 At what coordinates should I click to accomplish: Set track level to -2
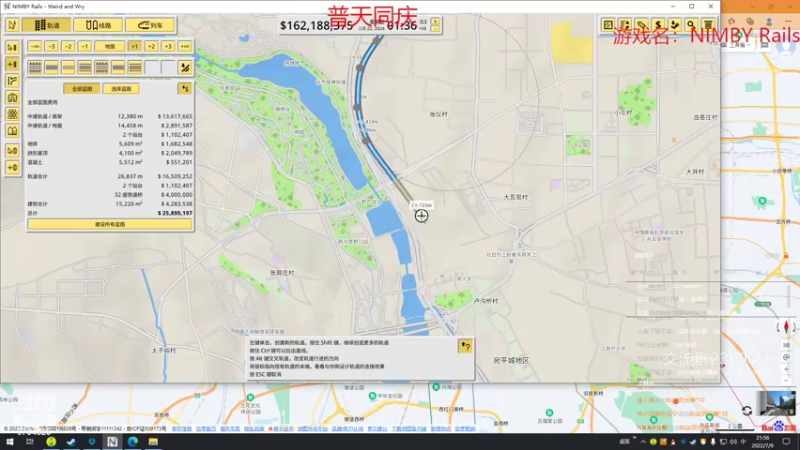[x=68, y=46]
